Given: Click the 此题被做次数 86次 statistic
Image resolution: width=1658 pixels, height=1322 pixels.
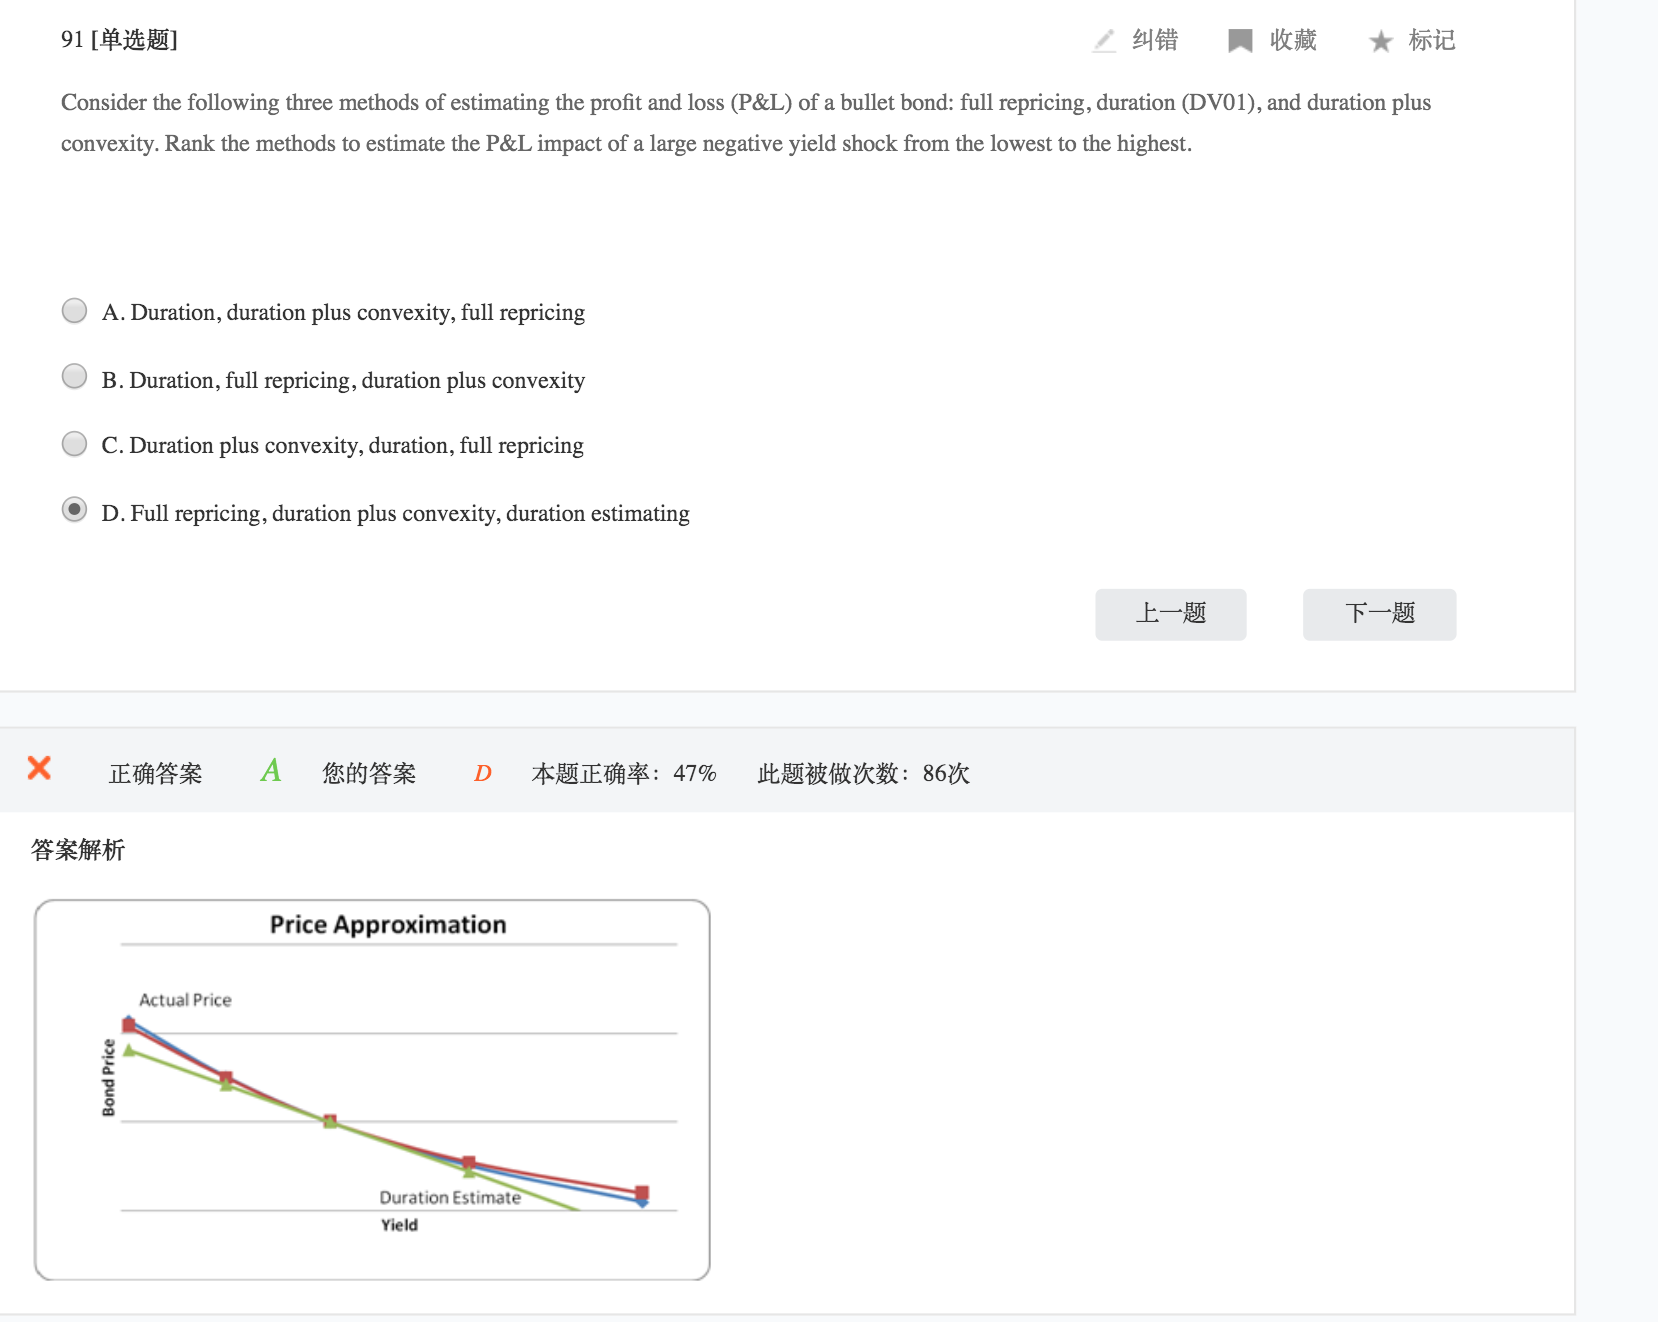Looking at the screenshot, I should [x=863, y=773].
